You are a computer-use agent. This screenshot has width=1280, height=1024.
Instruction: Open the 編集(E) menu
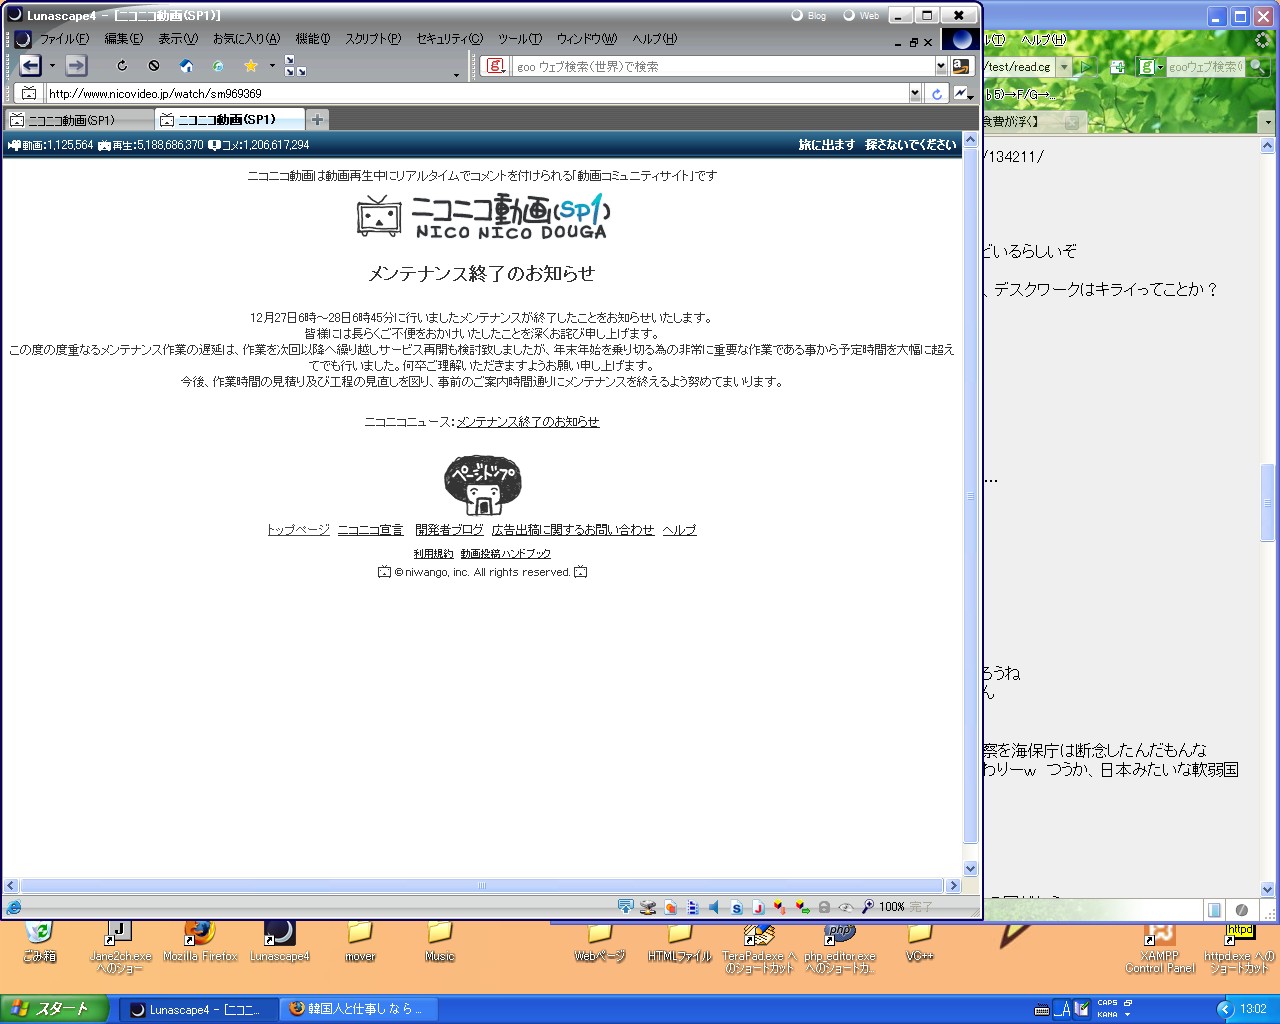click(123, 39)
